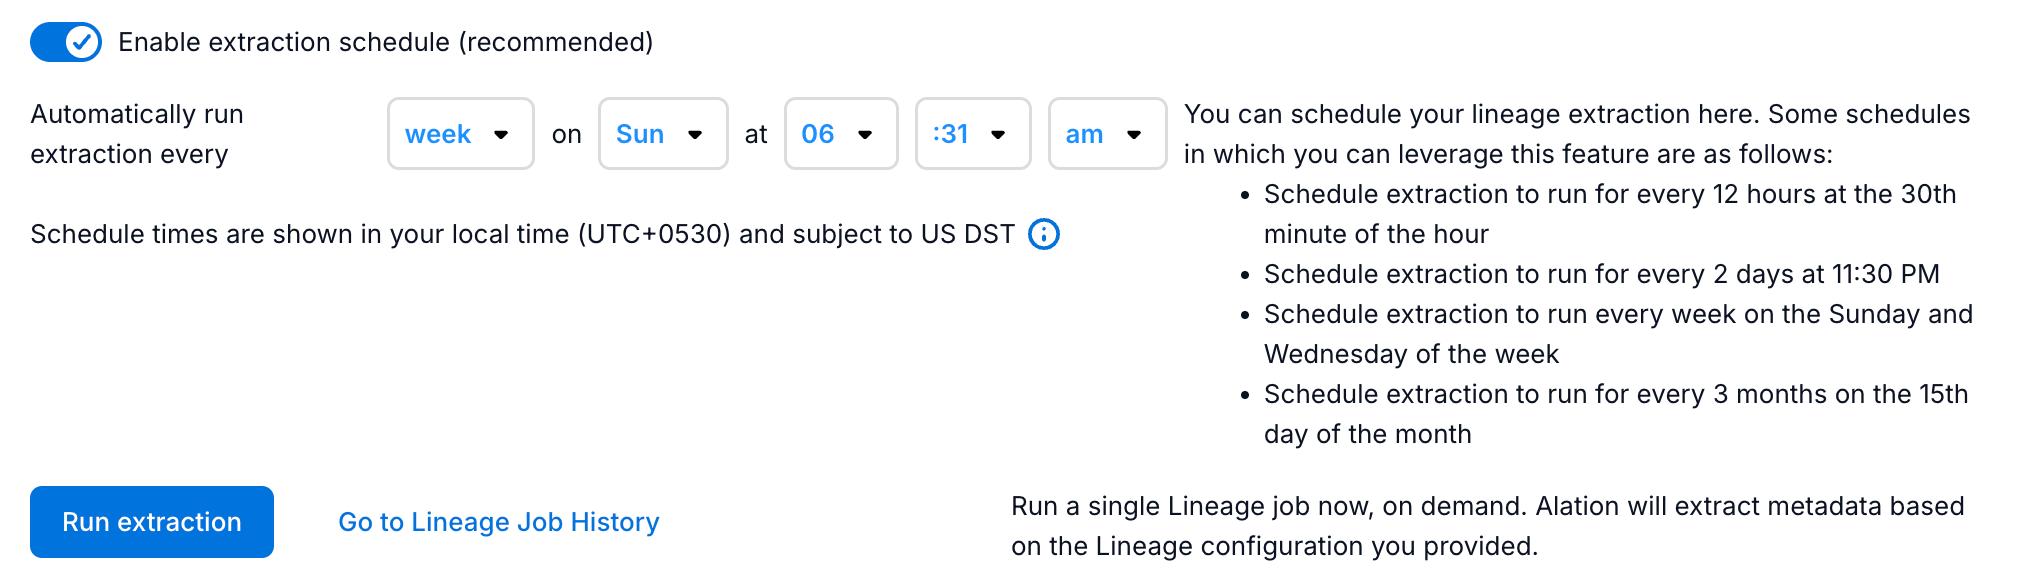
Task: Click the caret arrow next to am
Action: 1134,135
